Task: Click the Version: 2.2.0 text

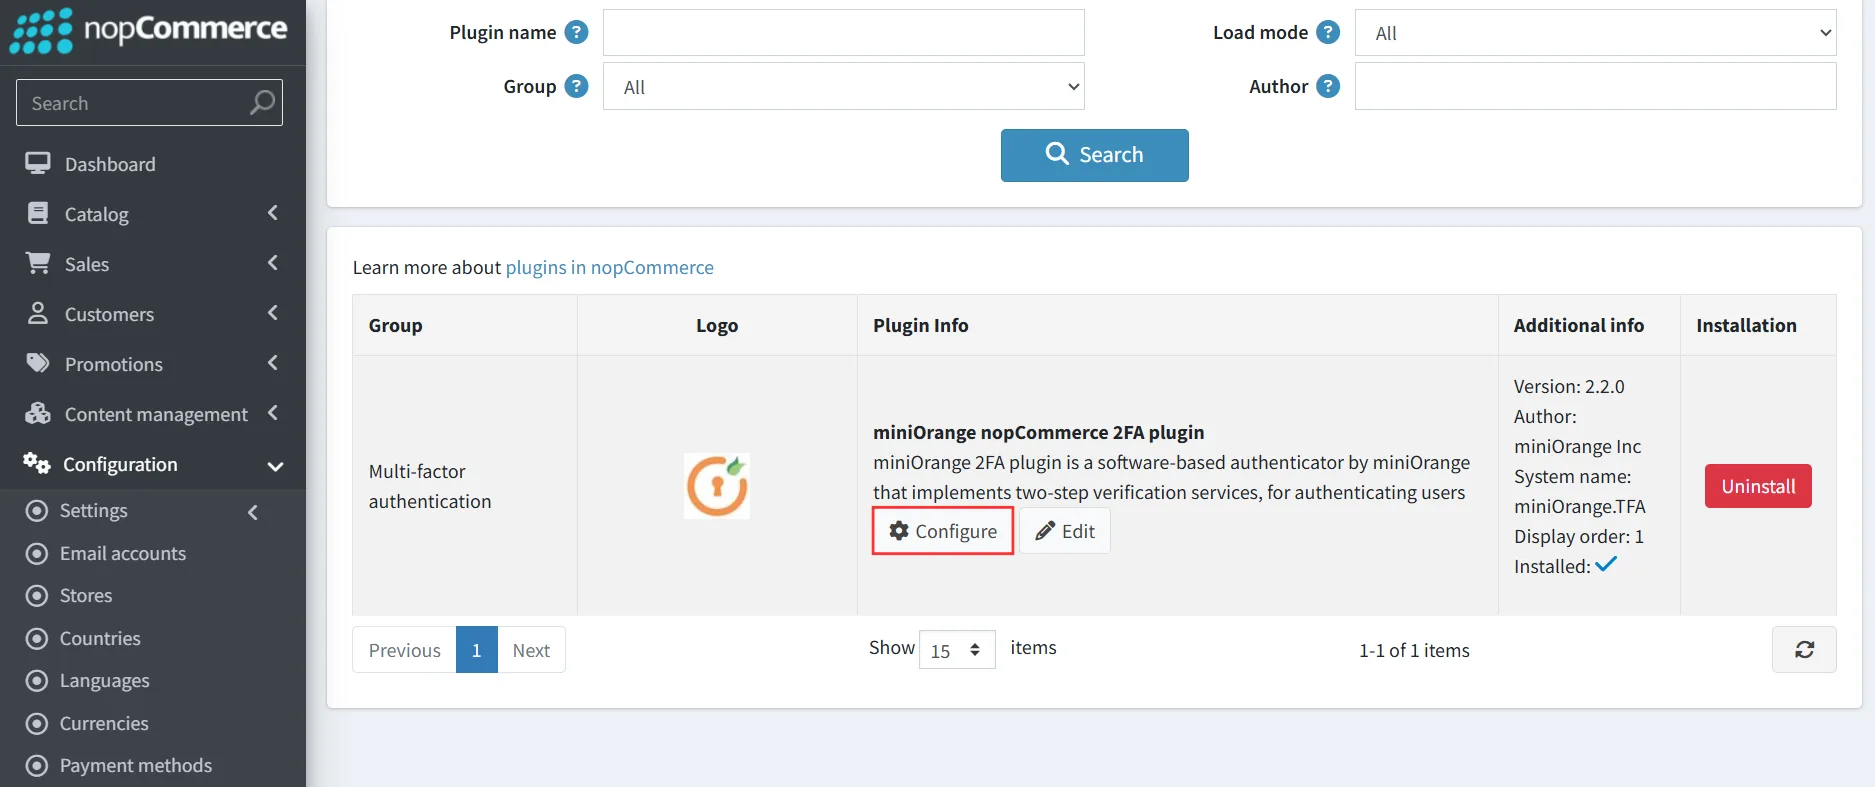Action: (x=1569, y=386)
